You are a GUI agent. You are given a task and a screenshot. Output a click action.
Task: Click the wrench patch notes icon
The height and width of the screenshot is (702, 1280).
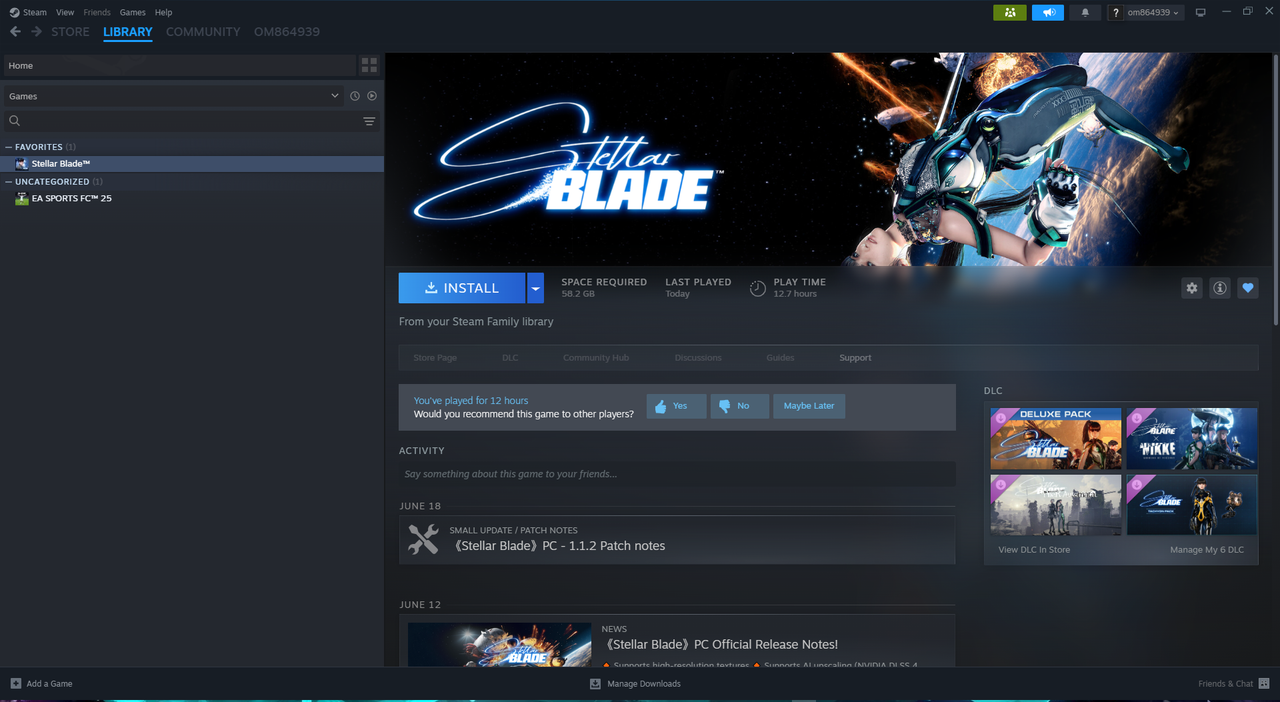tap(424, 540)
